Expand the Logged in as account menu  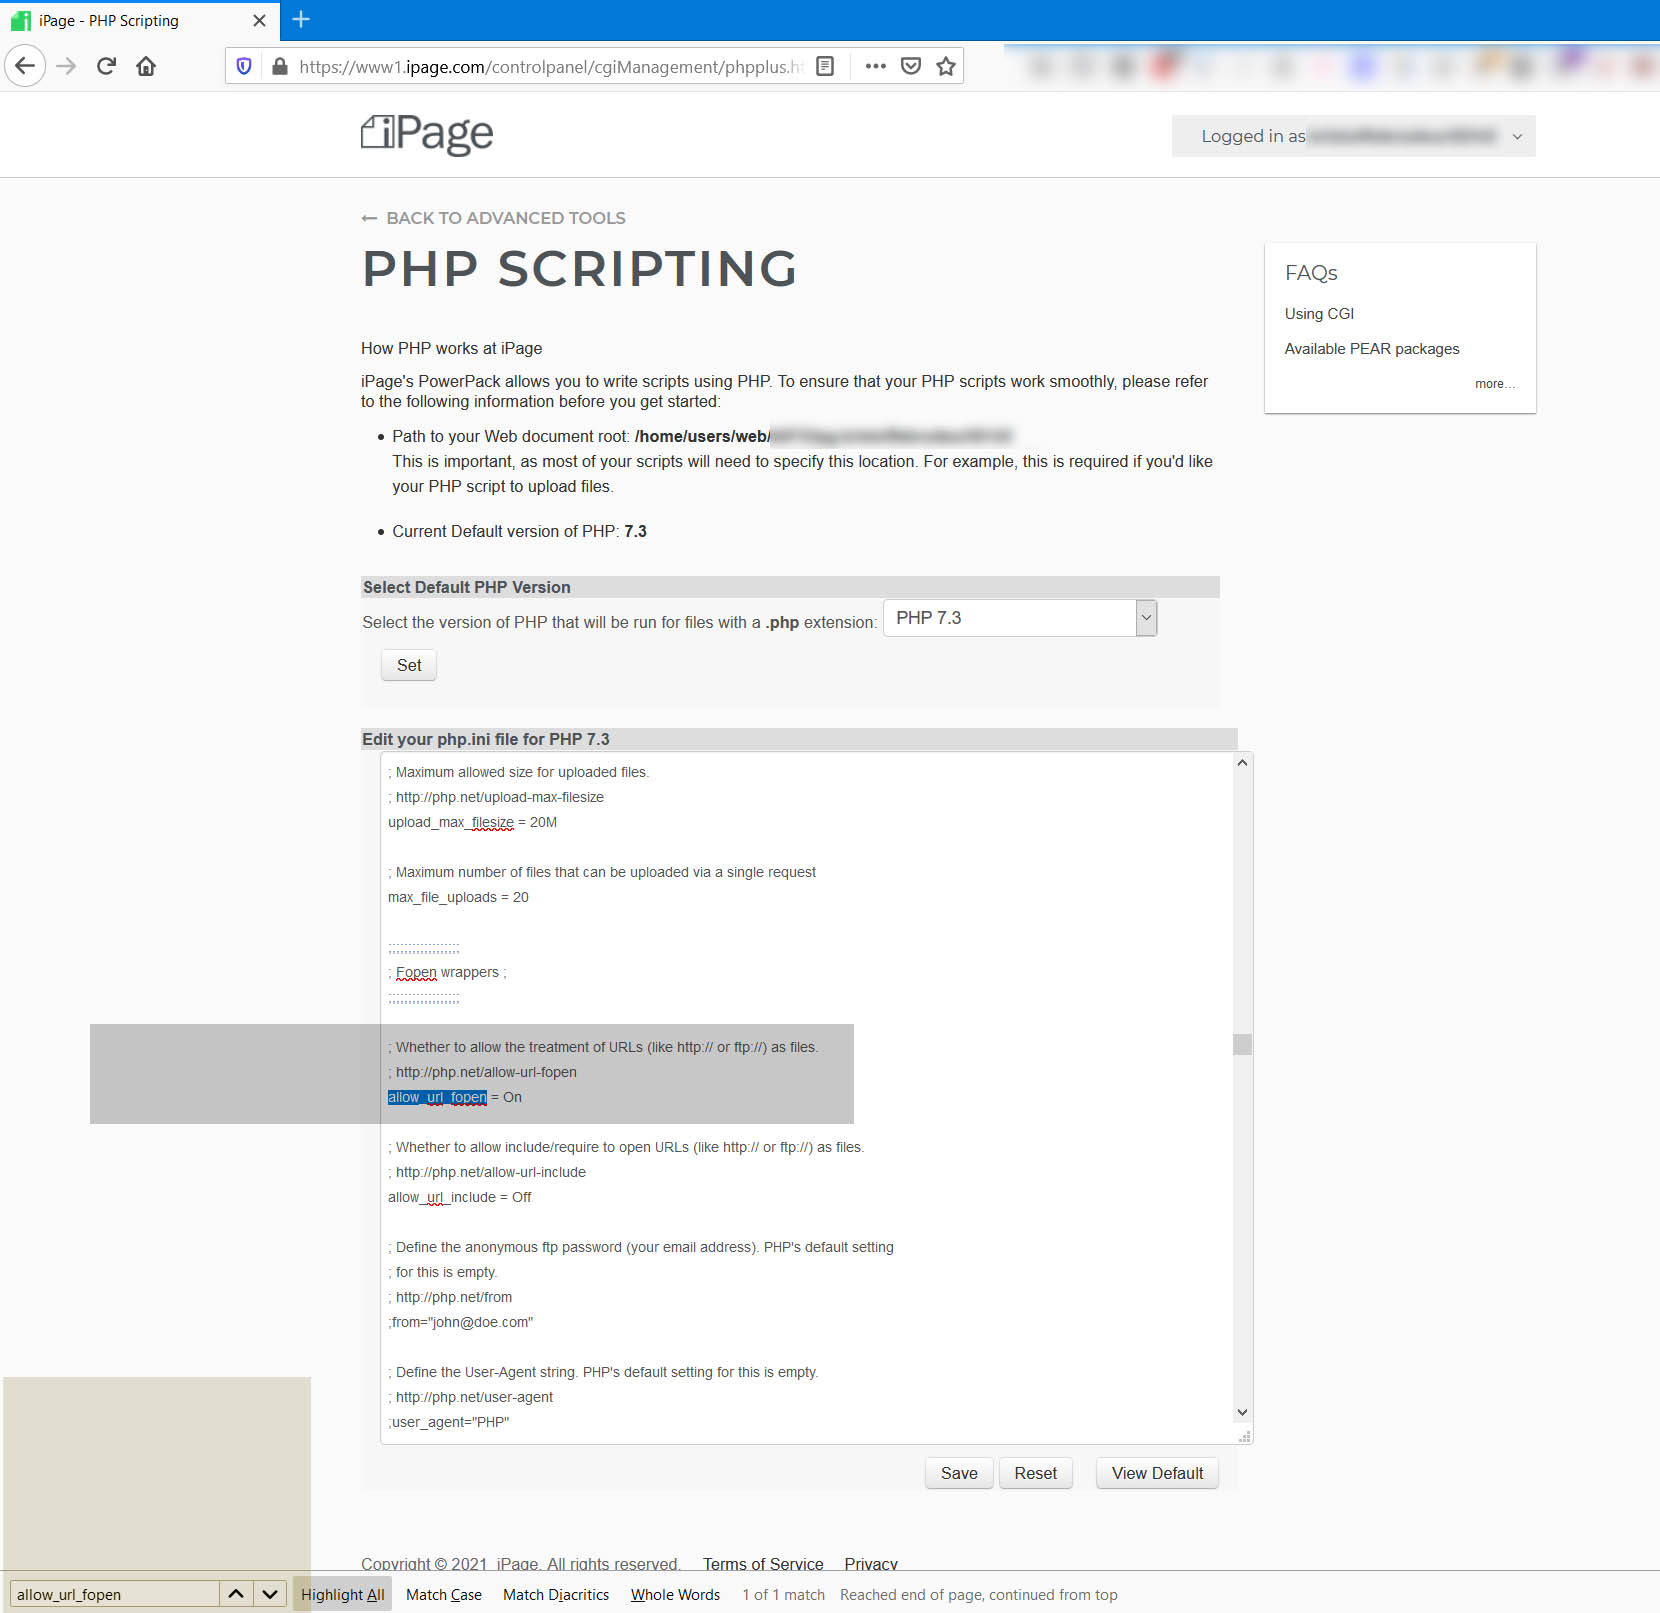pyautogui.click(x=1353, y=136)
